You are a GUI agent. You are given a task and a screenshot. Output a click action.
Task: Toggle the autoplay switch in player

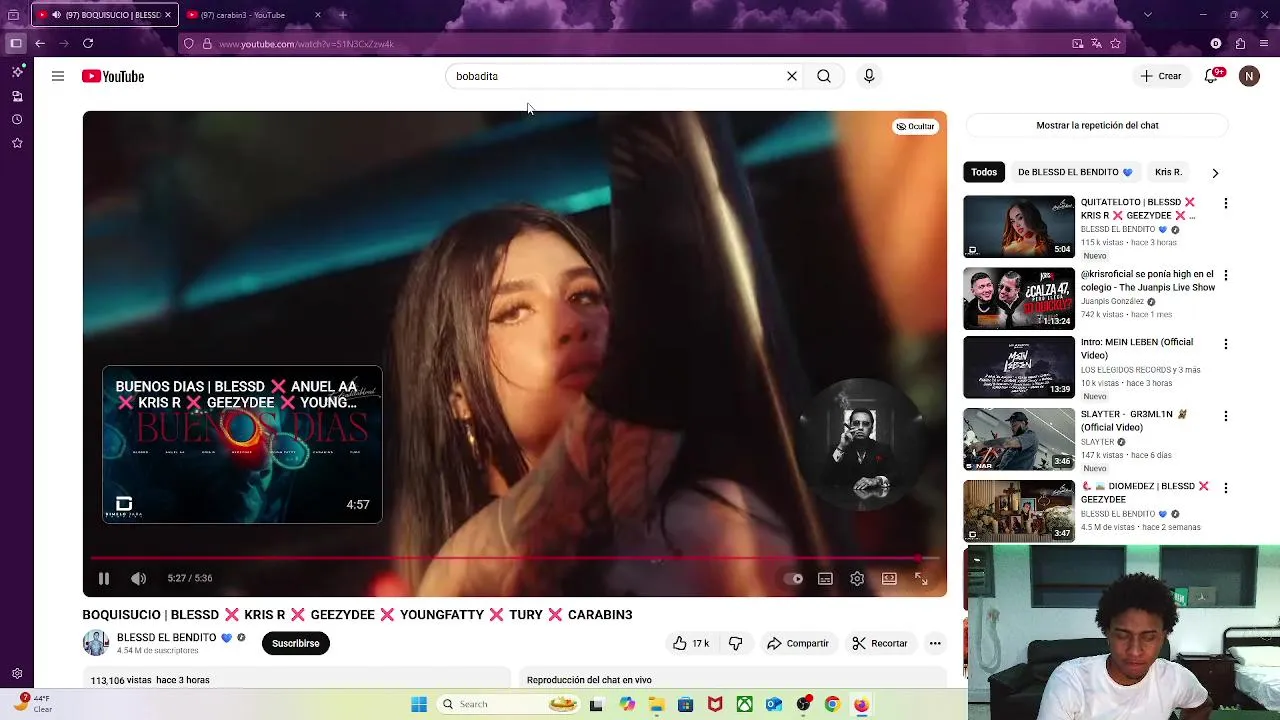click(x=793, y=578)
